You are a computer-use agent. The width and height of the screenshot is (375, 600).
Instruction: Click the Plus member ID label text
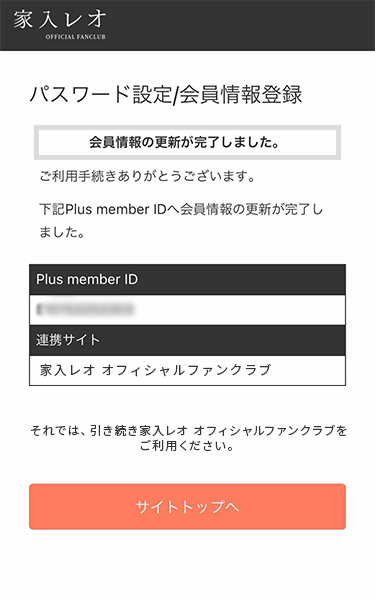click(x=87, y=279)
